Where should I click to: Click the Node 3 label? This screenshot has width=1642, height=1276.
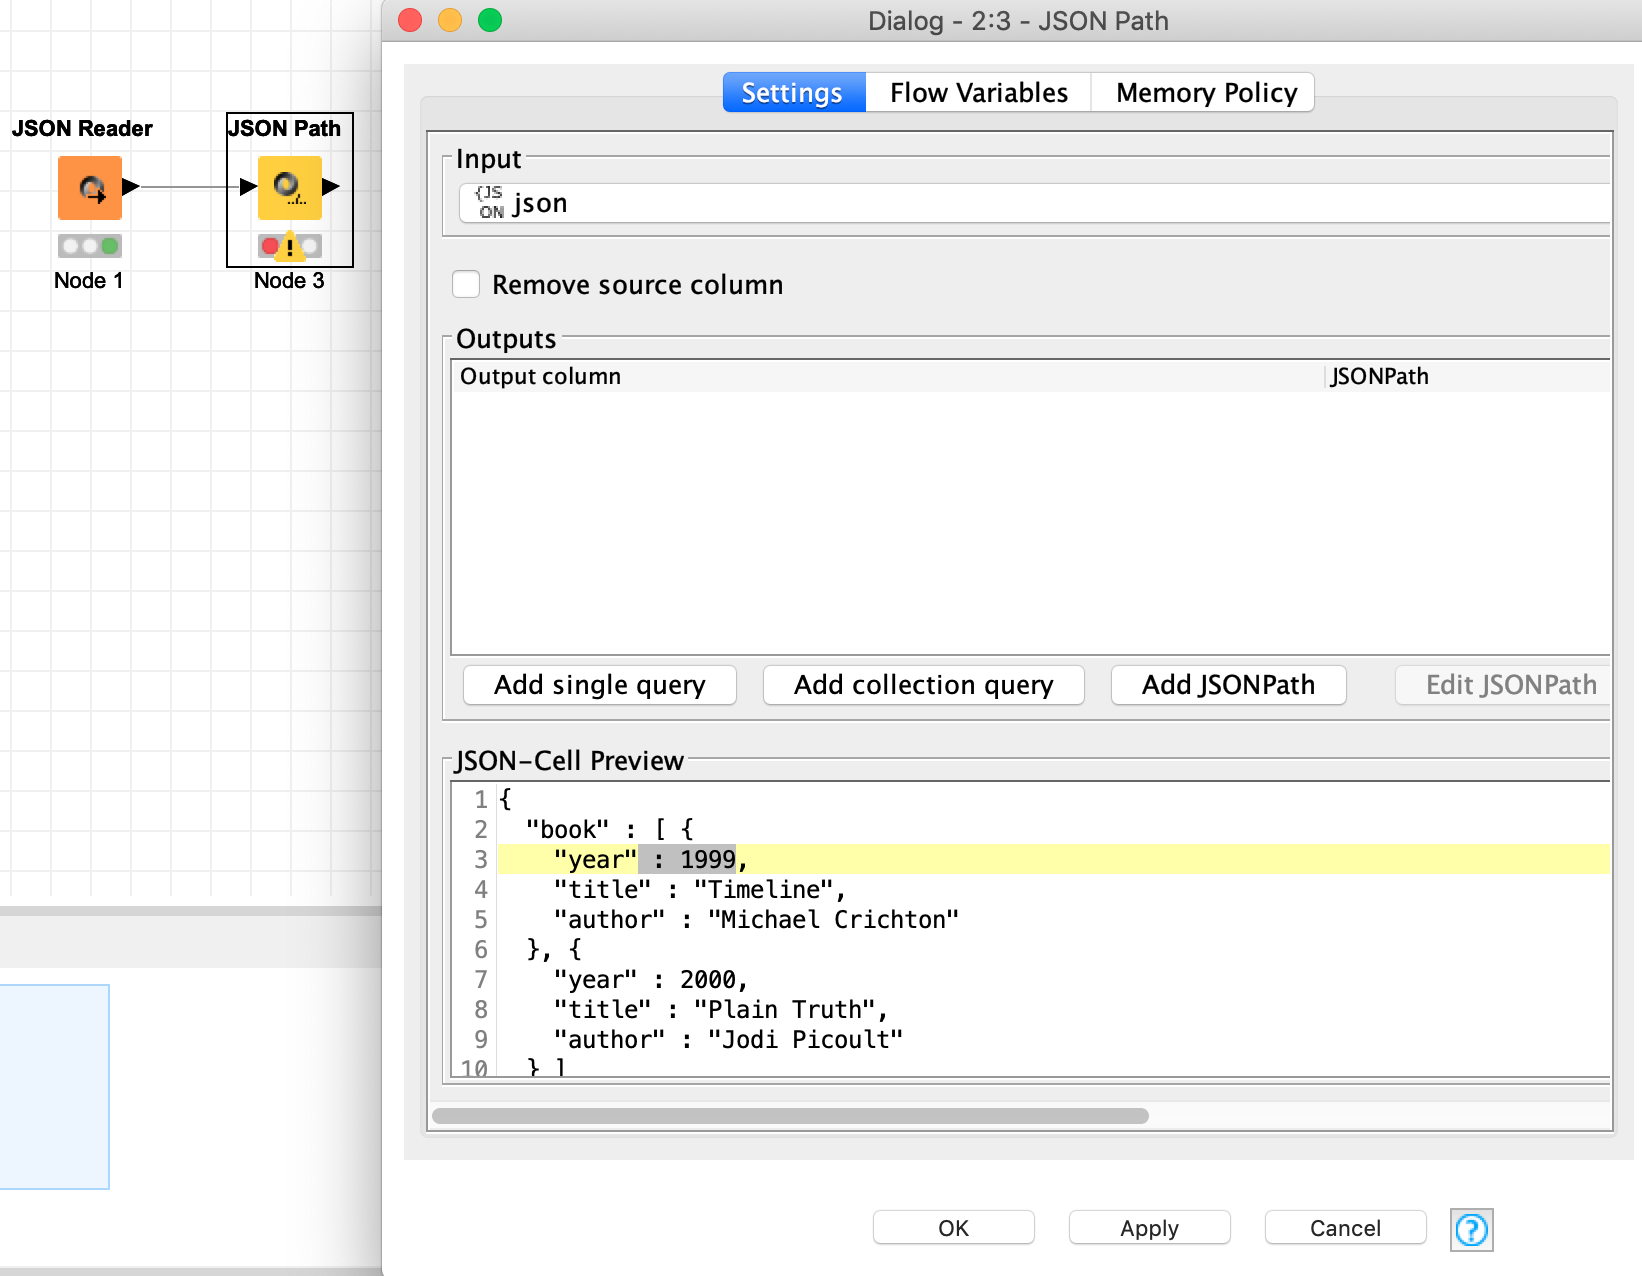[x=289, y=280]
